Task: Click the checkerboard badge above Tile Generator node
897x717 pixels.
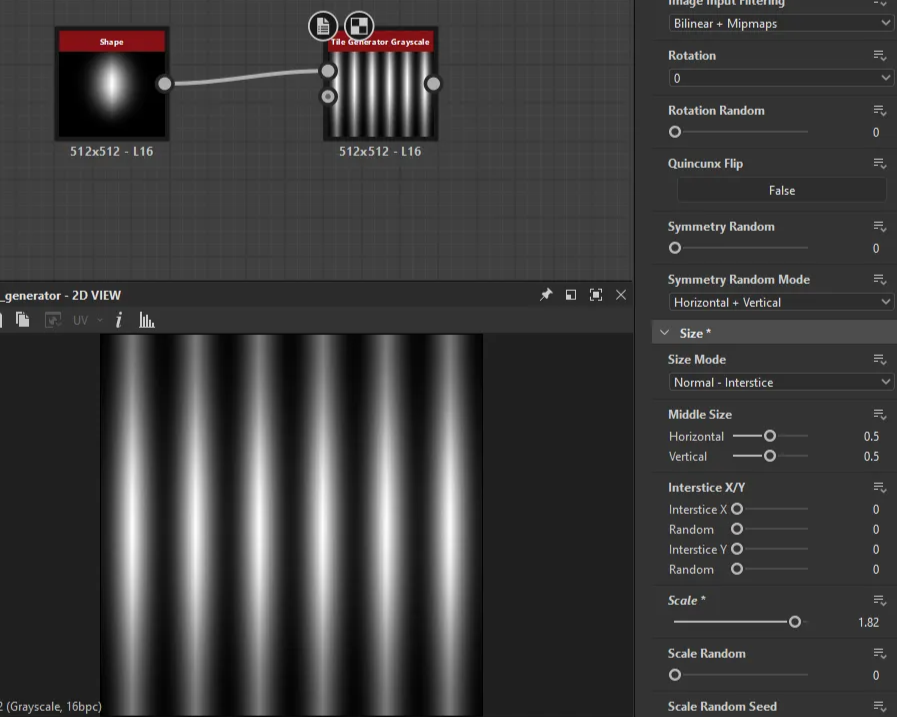Action: pos(358,26)
